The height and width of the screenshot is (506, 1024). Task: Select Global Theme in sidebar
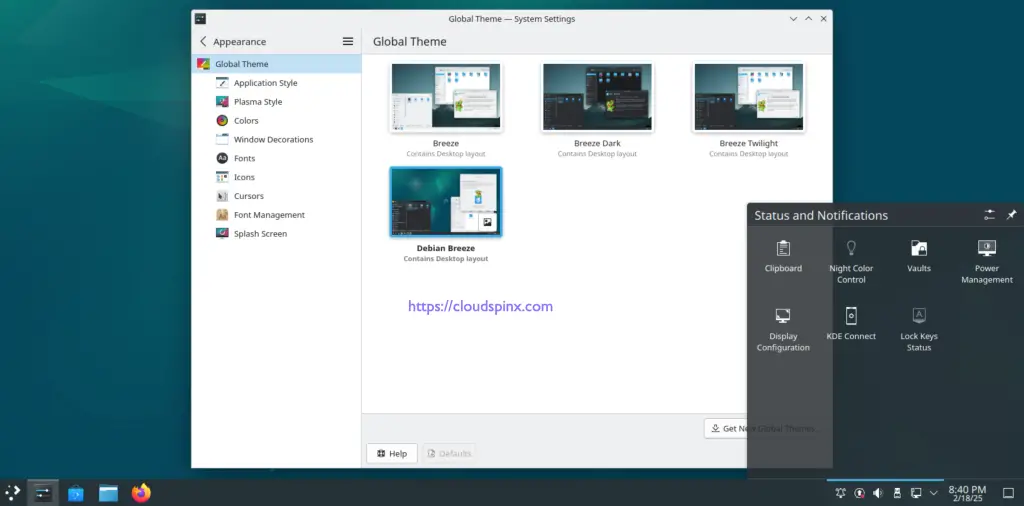coord(276,64)
